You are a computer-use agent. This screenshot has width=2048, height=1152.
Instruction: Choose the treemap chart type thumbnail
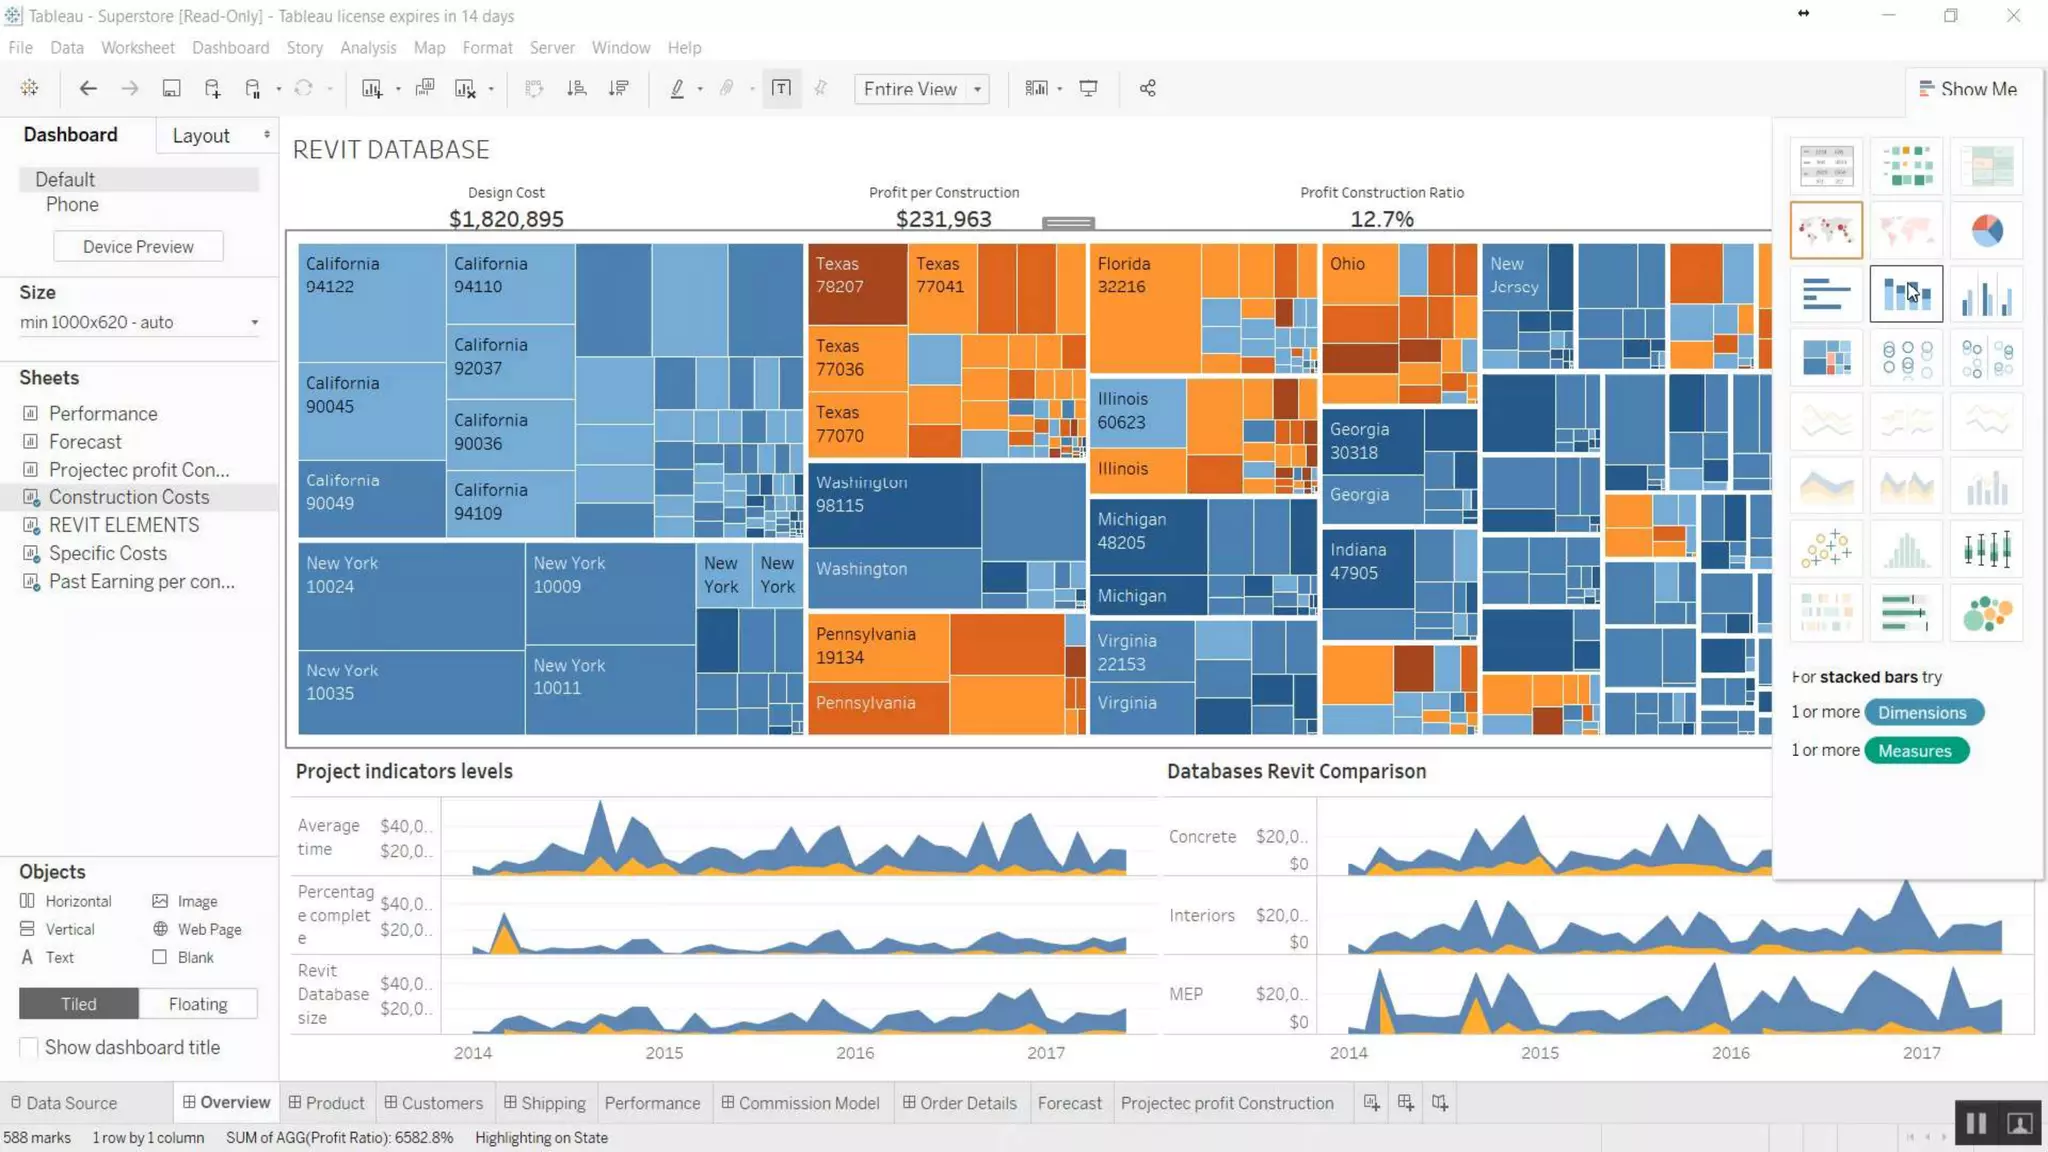[1825, 357]
